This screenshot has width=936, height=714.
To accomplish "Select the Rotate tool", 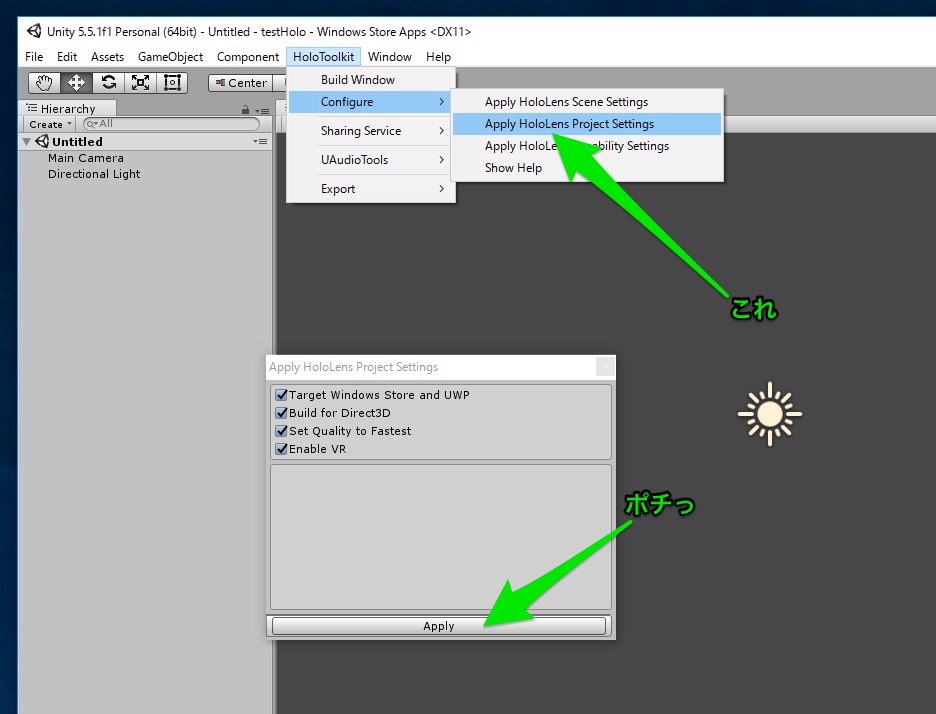I will pyautogui.click(x=109, y=82).
